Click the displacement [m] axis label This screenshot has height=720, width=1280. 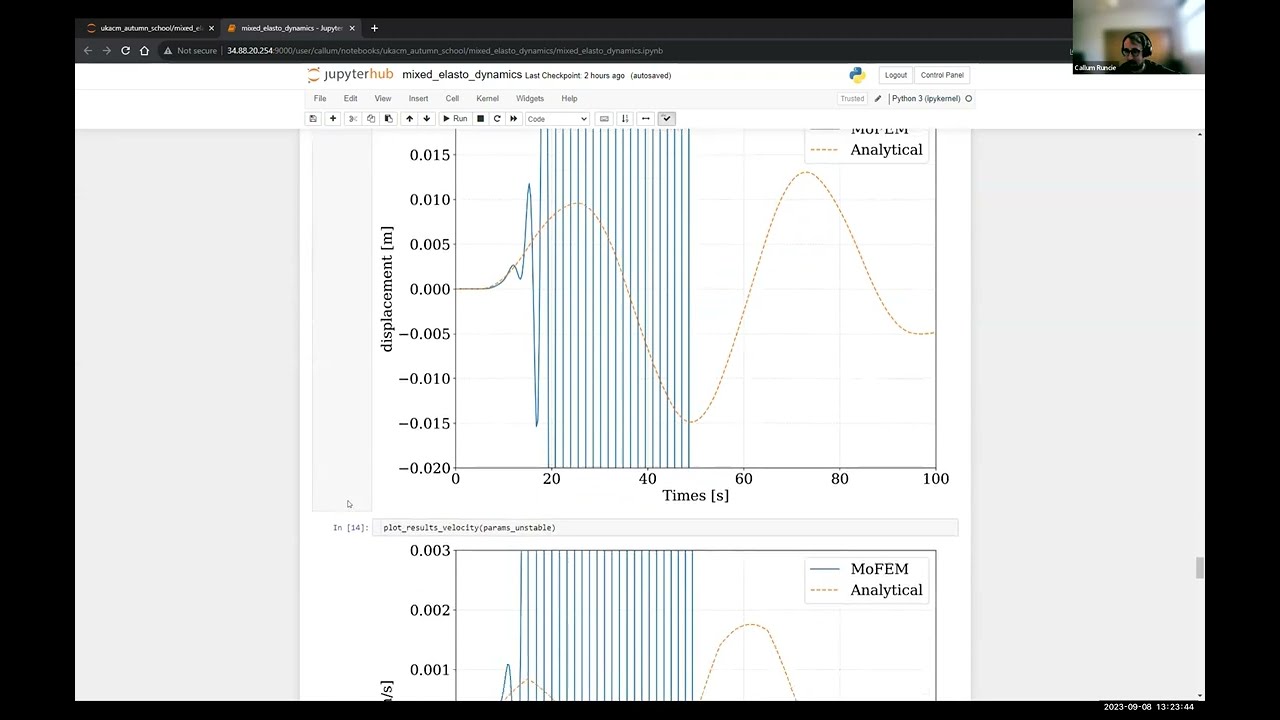coord(387,289)
